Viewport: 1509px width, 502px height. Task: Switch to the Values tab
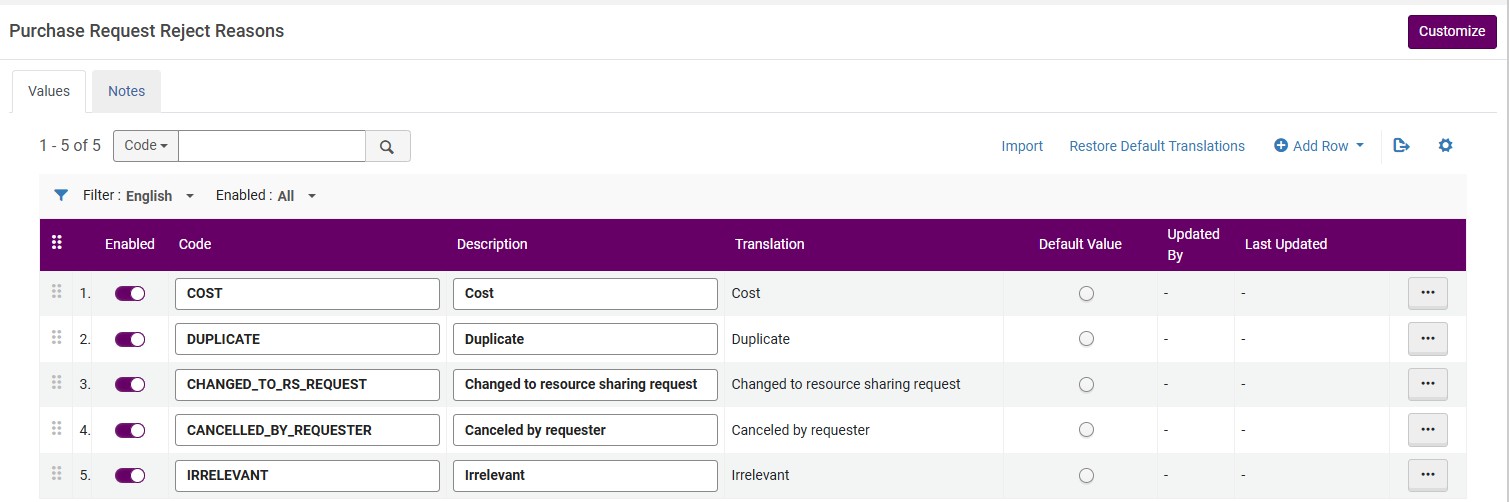(49, 91)
